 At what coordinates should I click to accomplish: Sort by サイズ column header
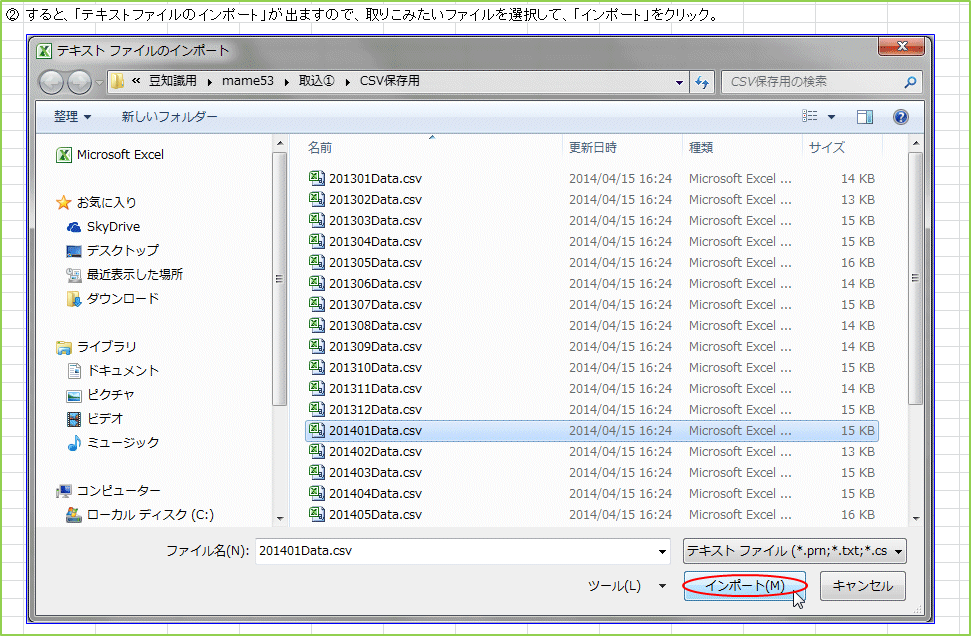coord(827,147)
